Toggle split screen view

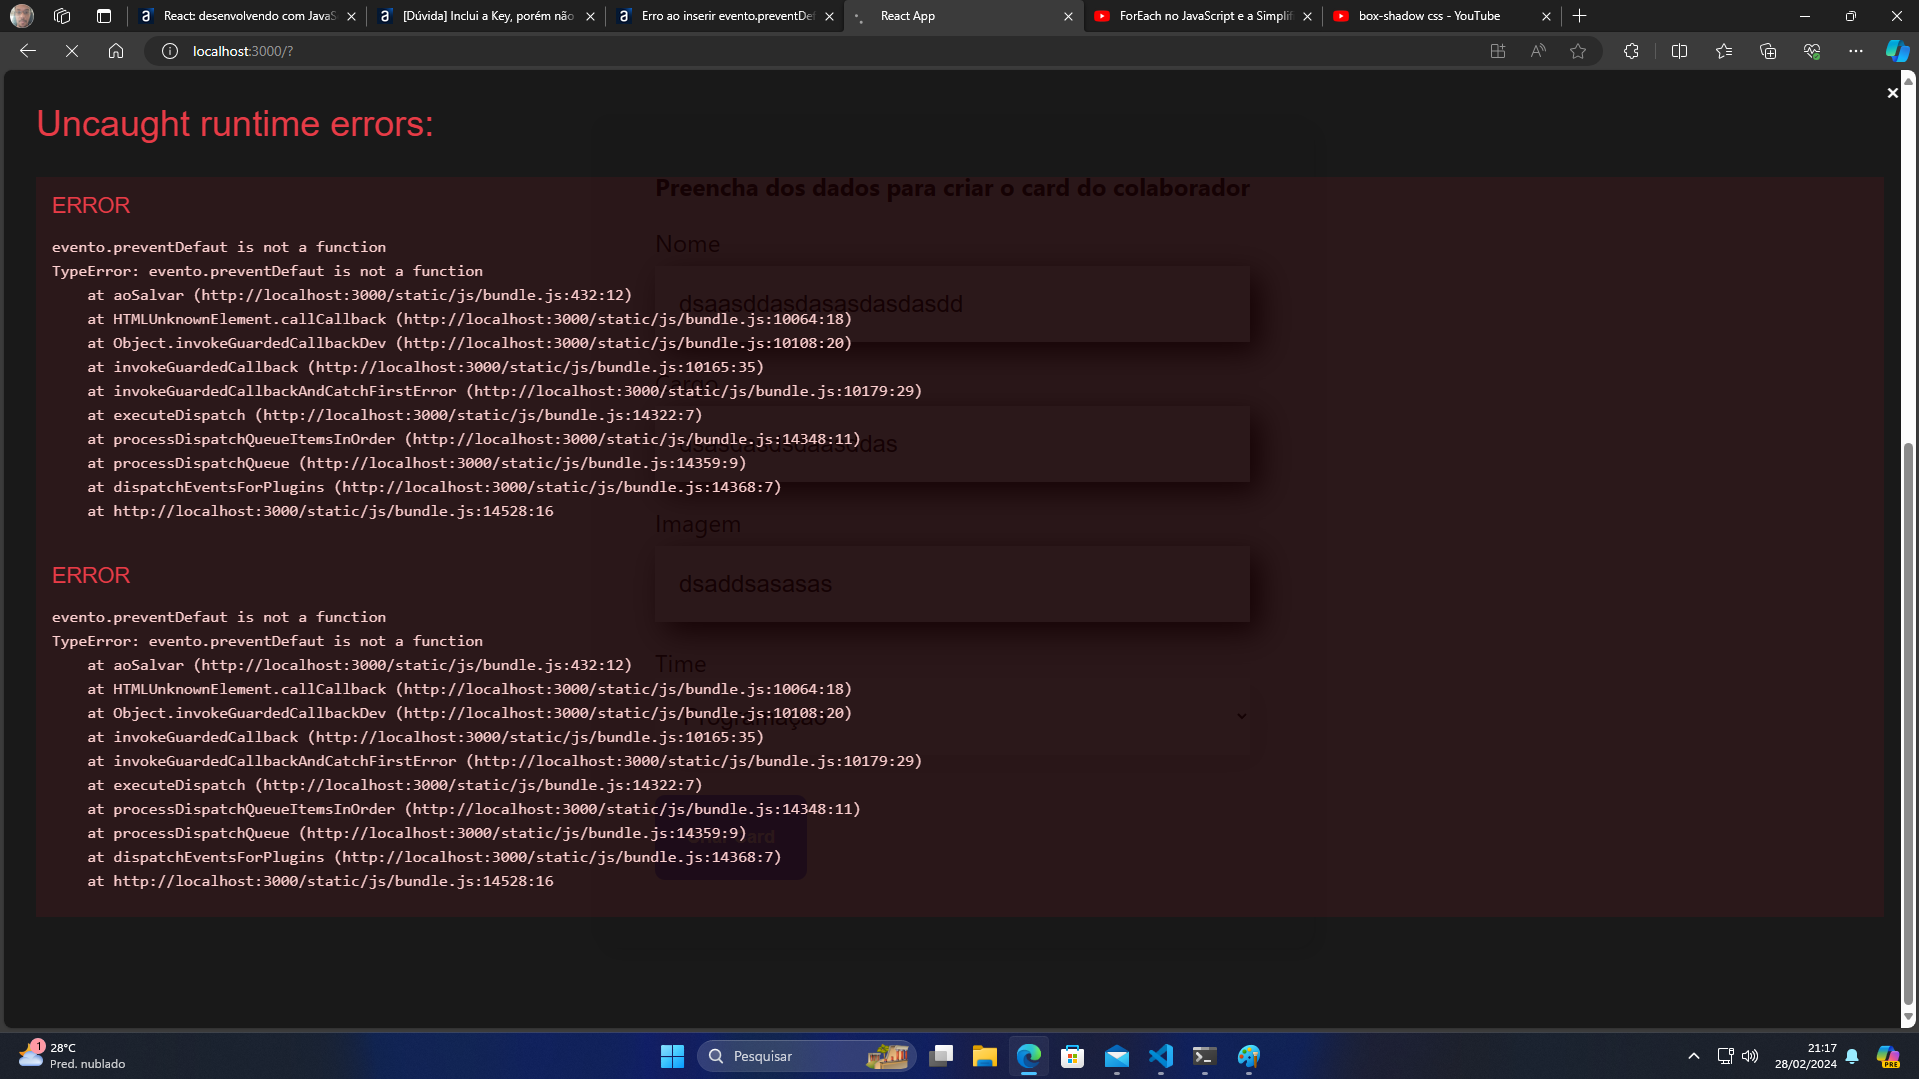tap(1679, 51)
